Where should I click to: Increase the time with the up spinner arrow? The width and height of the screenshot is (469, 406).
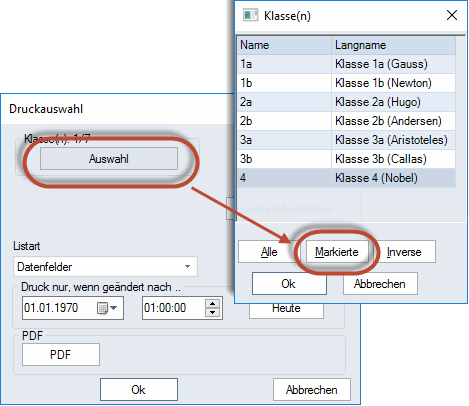tap(212, 303)
